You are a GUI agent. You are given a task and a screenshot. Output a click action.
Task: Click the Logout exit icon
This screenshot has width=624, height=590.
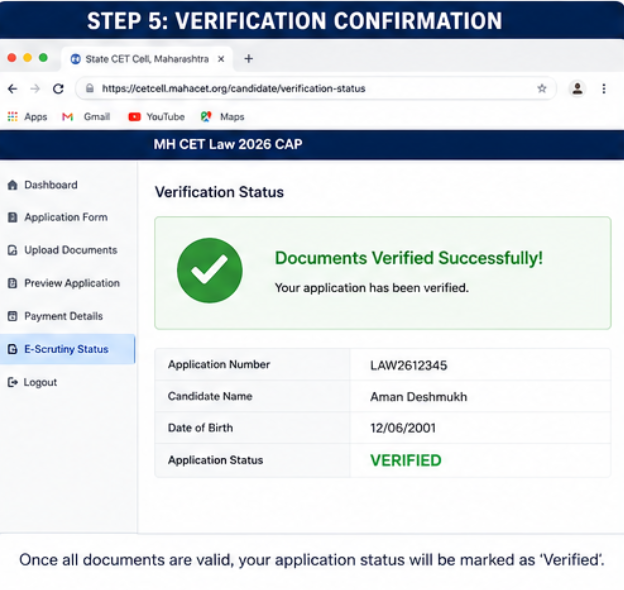click(13, 382)
